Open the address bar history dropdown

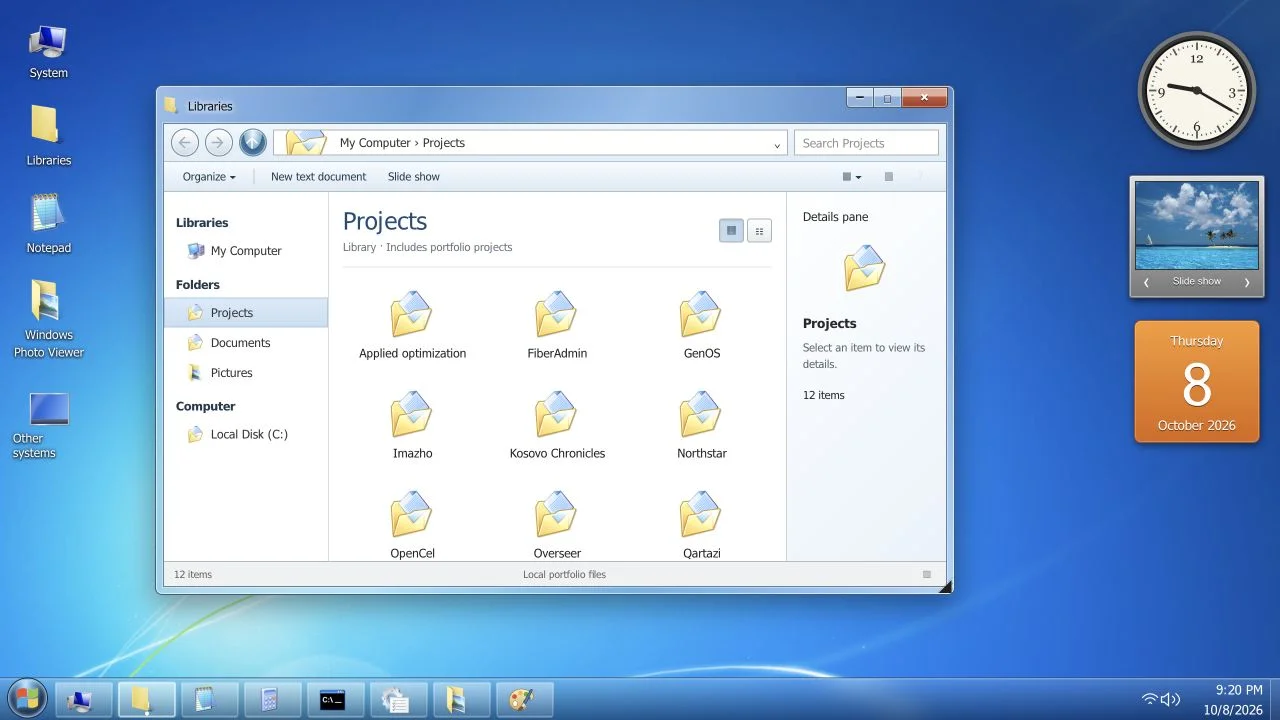777,144
